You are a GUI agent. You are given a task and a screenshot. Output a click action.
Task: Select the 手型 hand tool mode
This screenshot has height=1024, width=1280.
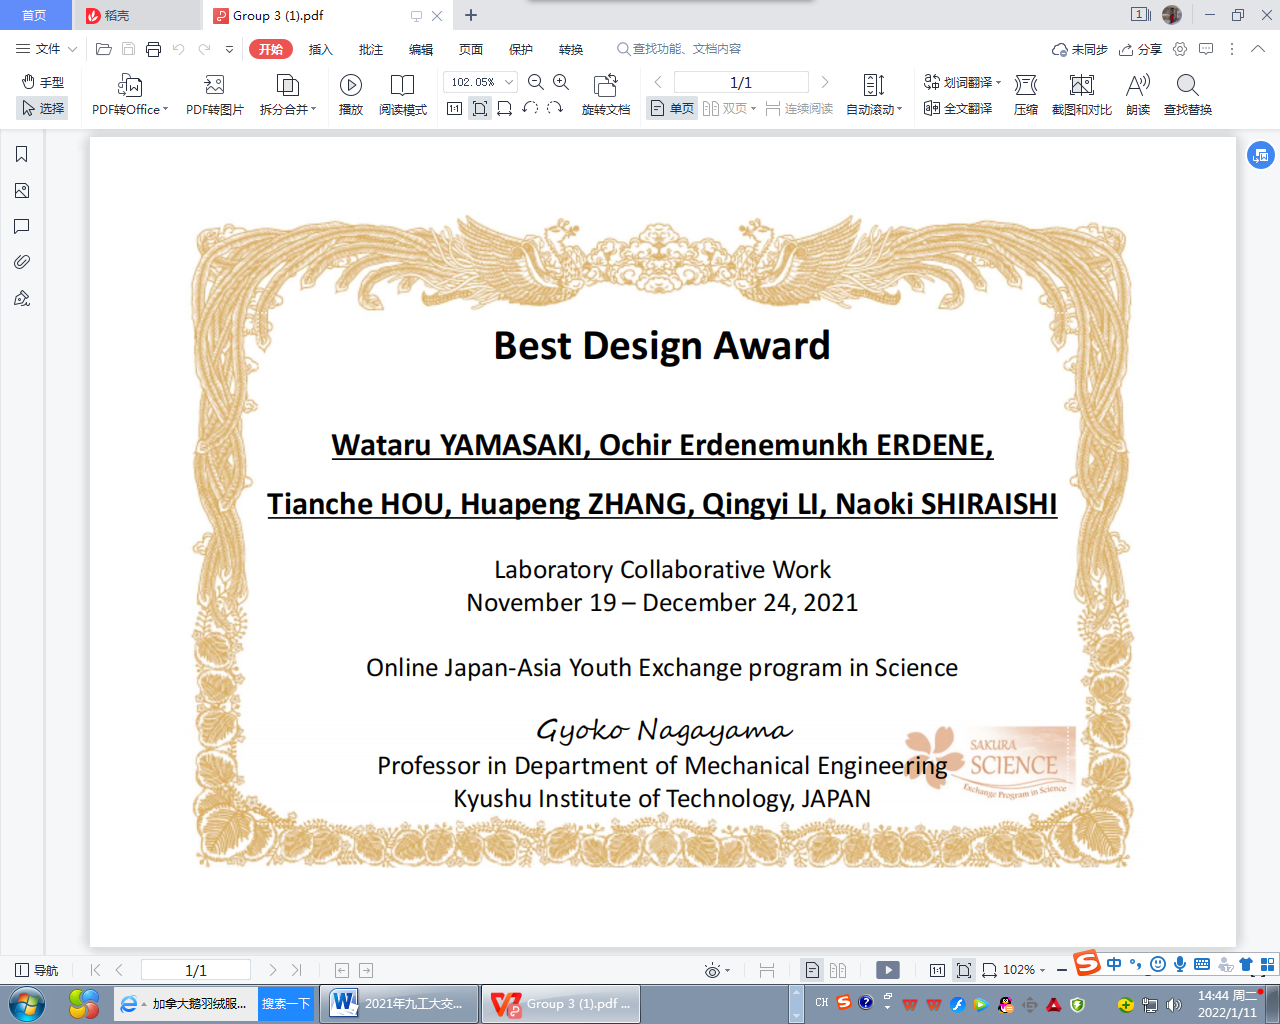click(43, 82)
